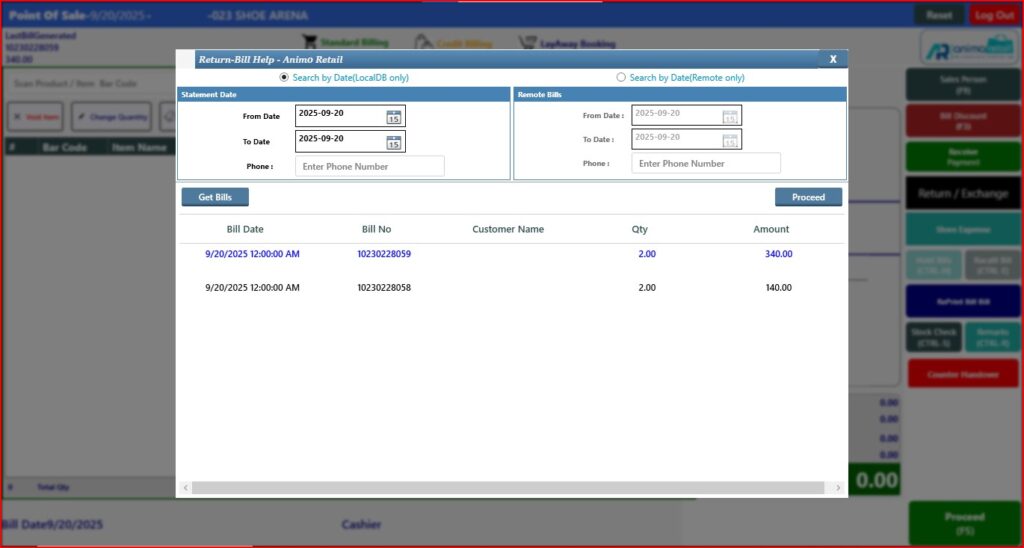This screenshot has height=548, width=1024.
Task: Click the horizontal scrollbar right arrow
Action: pyautogui.click(x=837, y=487)
